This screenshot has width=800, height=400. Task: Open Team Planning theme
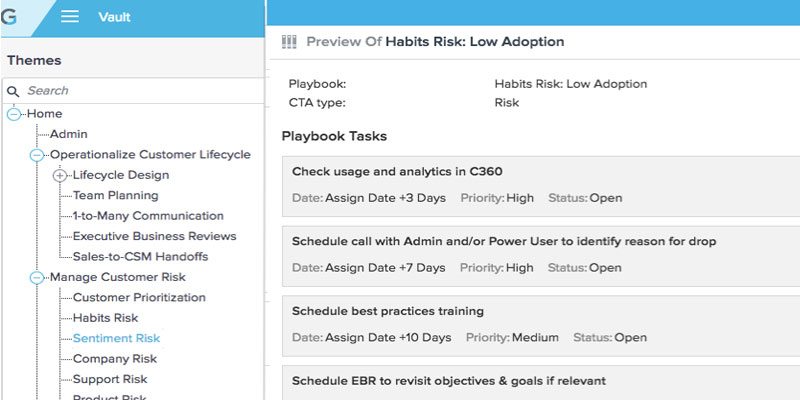pos(116,195)
